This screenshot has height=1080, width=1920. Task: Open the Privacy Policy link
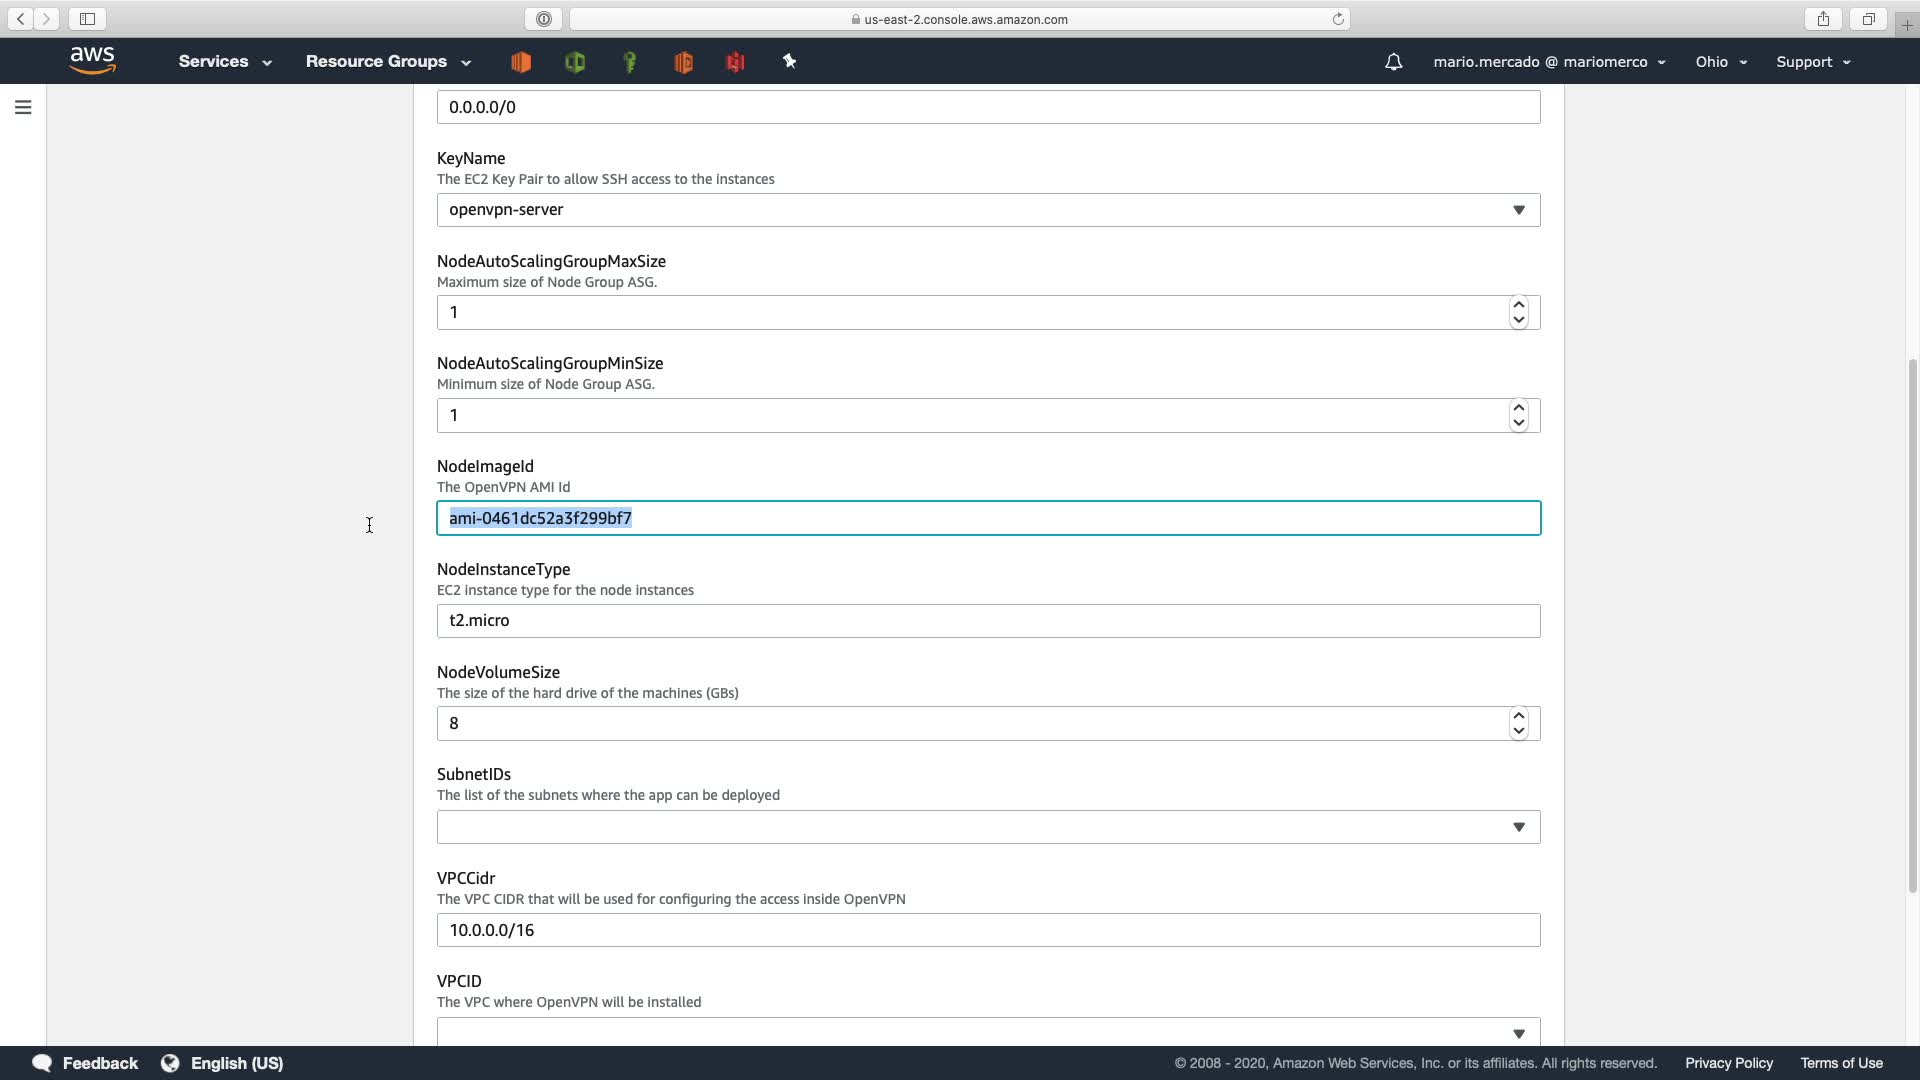click(1728, 1063)
